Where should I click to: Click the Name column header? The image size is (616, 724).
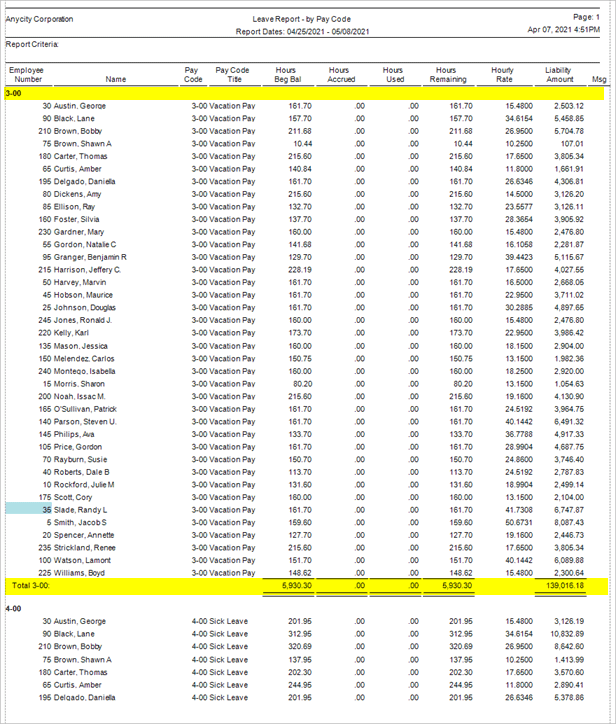pos(115,79)
